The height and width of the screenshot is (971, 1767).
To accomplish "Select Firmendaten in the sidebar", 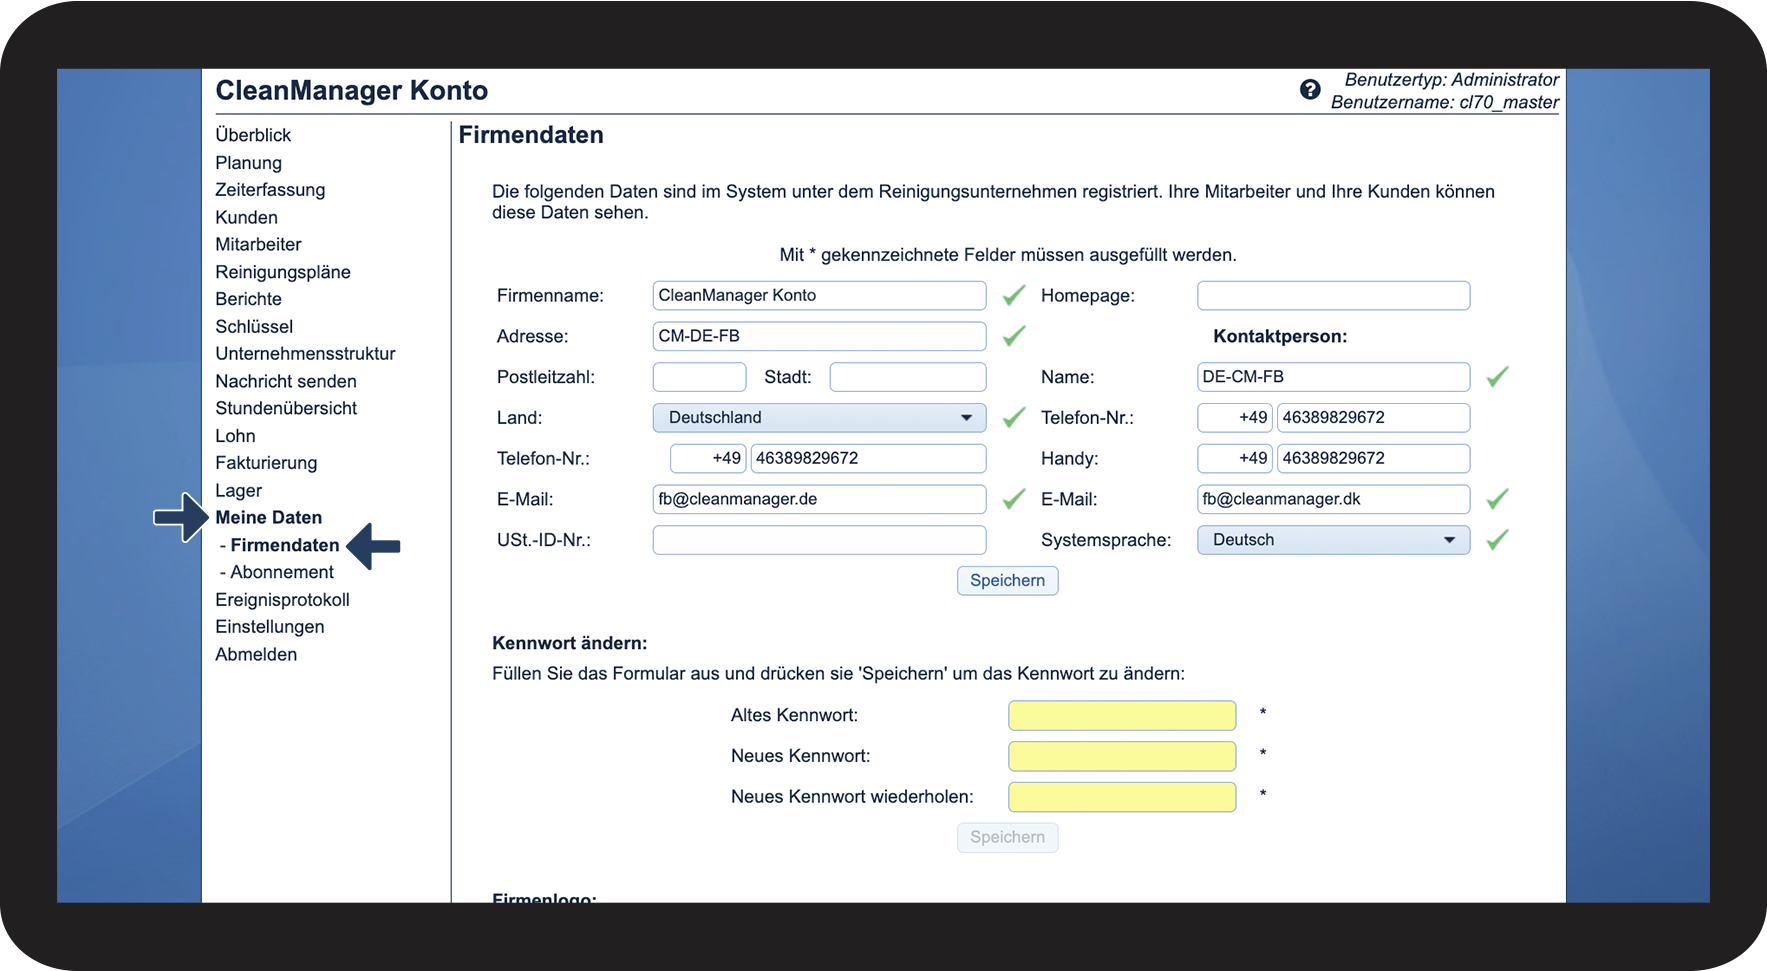I will click(284, 545).
